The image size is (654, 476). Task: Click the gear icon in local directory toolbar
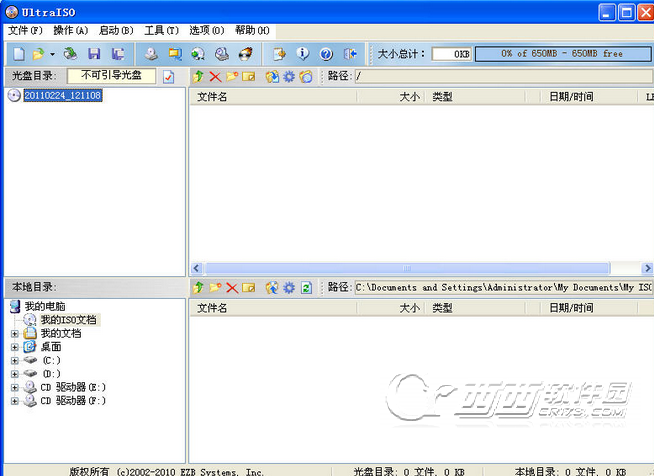289,288
